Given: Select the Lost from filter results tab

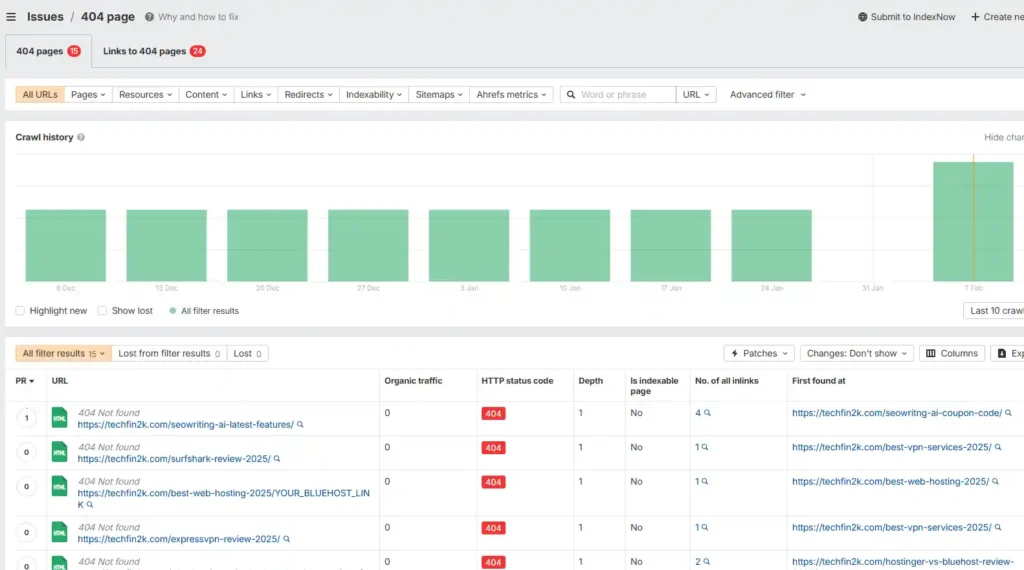Looking at the screenshot, I should (x=168, y=353).
